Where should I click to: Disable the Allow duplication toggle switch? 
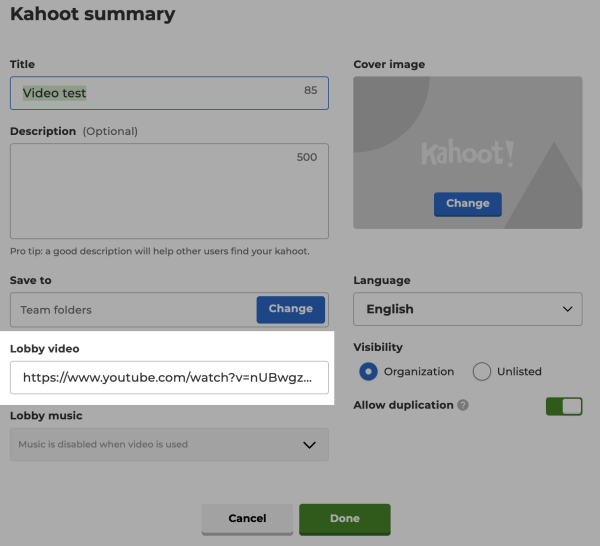pos(564,406)
